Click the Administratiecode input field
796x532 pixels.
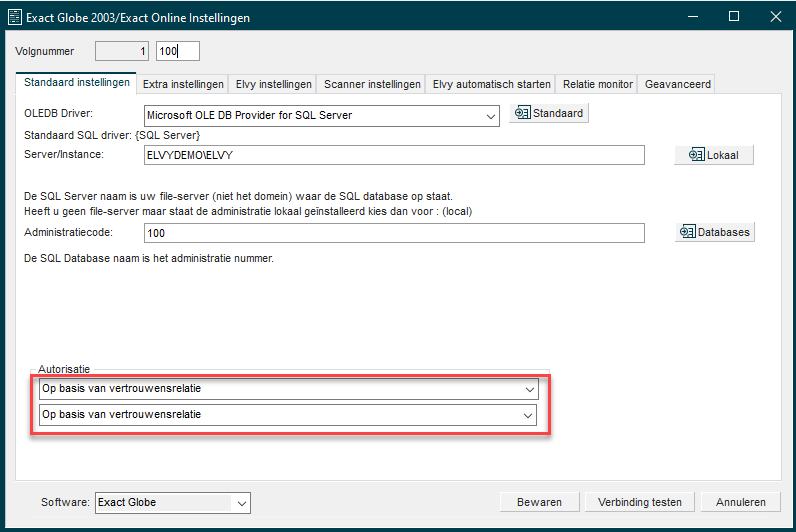pyautogui.click(x=394, y=233)
